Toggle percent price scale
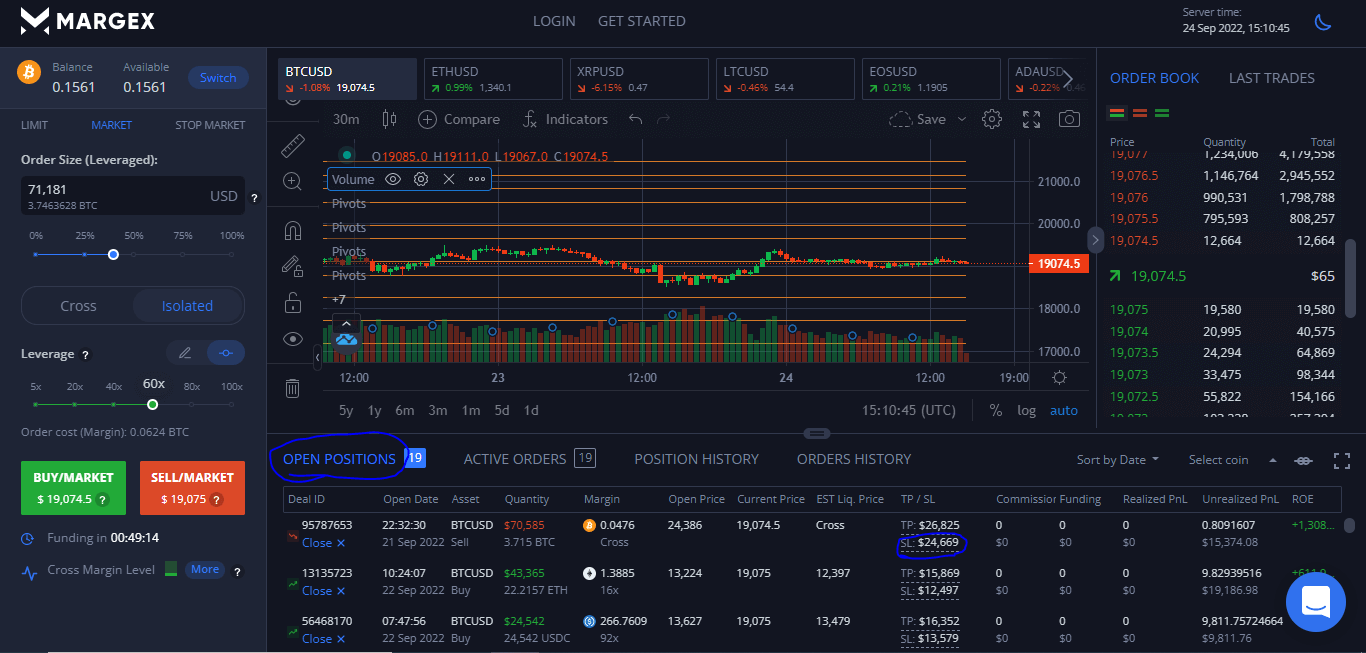The image size is (1366, 653). pyautogui.click(x=995, y=410)
